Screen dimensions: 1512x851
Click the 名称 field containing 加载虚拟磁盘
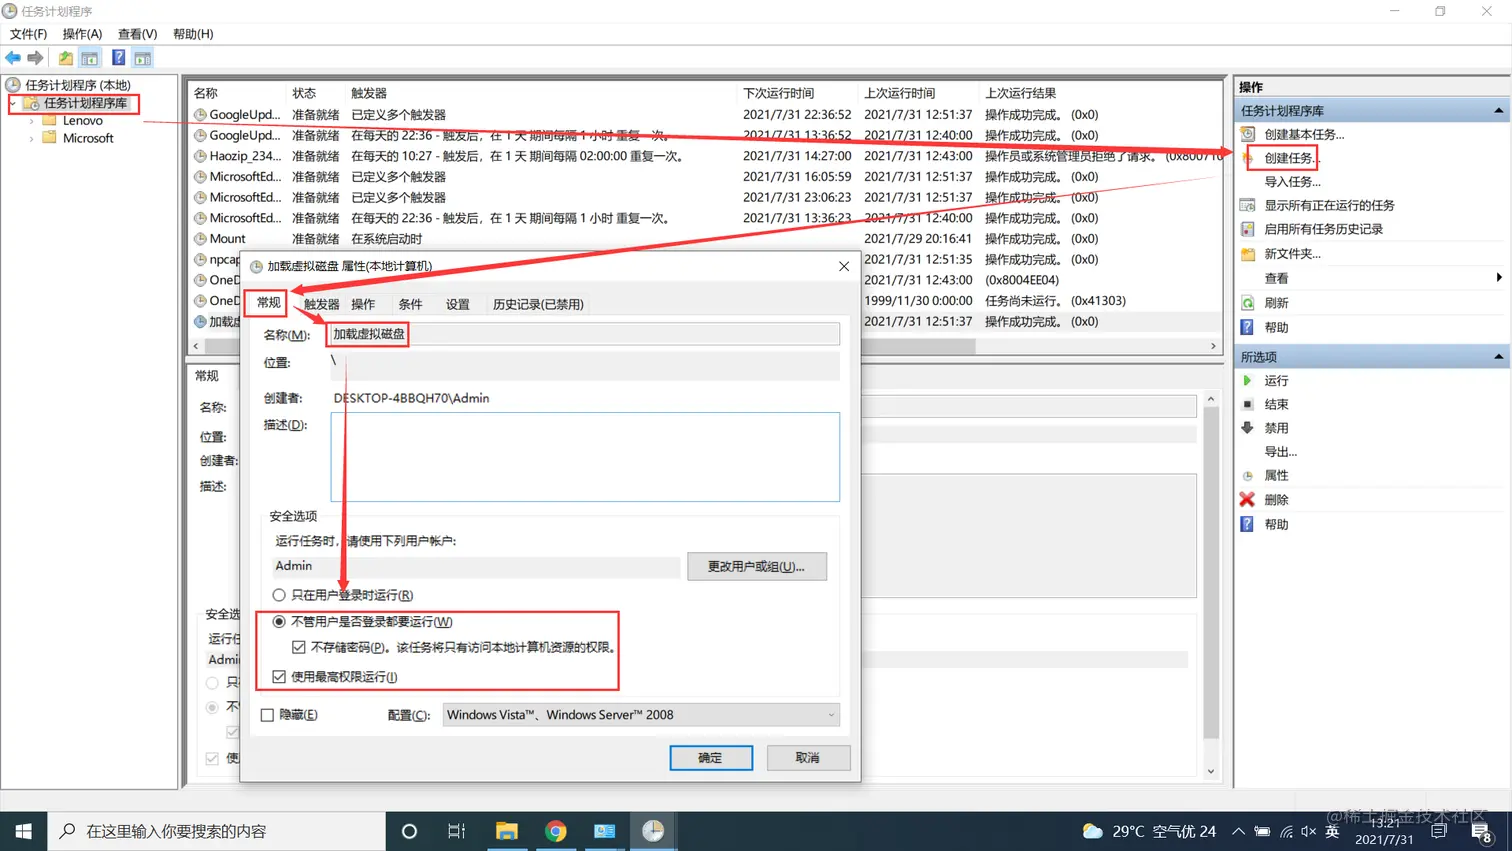click(x=585, y=334)
